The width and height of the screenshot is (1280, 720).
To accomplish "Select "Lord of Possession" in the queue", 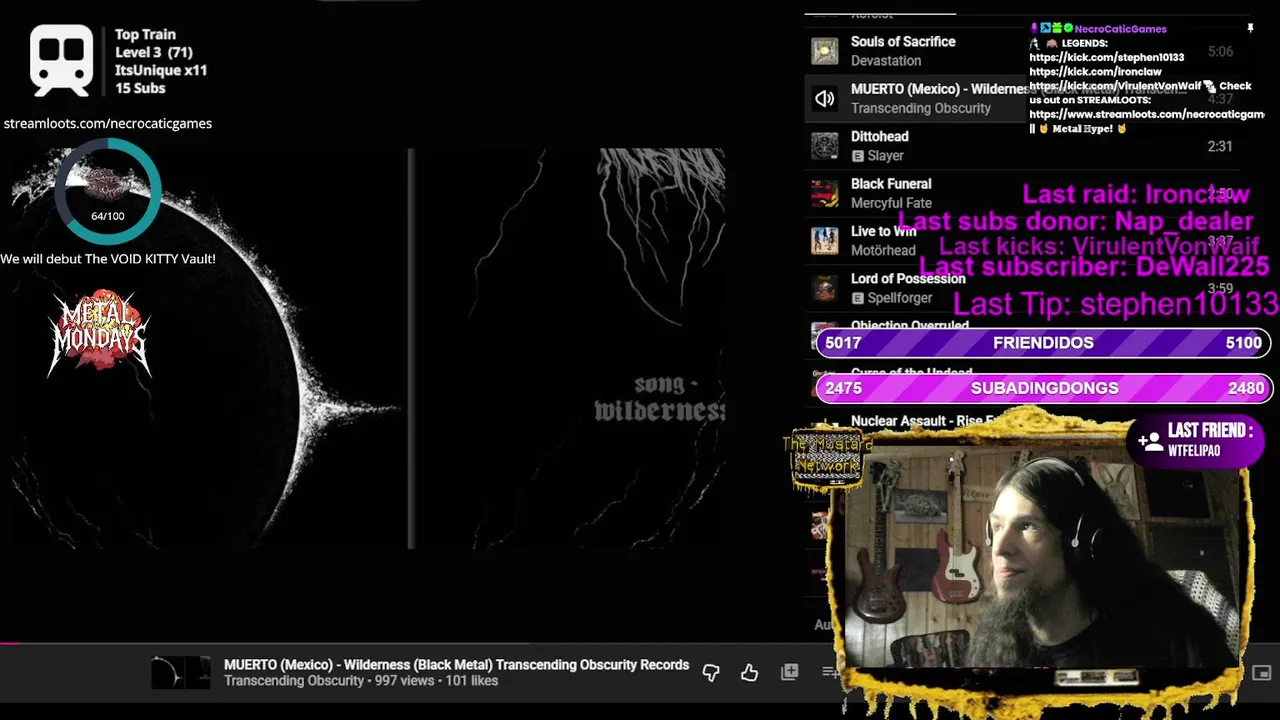I will coord(908,279).
